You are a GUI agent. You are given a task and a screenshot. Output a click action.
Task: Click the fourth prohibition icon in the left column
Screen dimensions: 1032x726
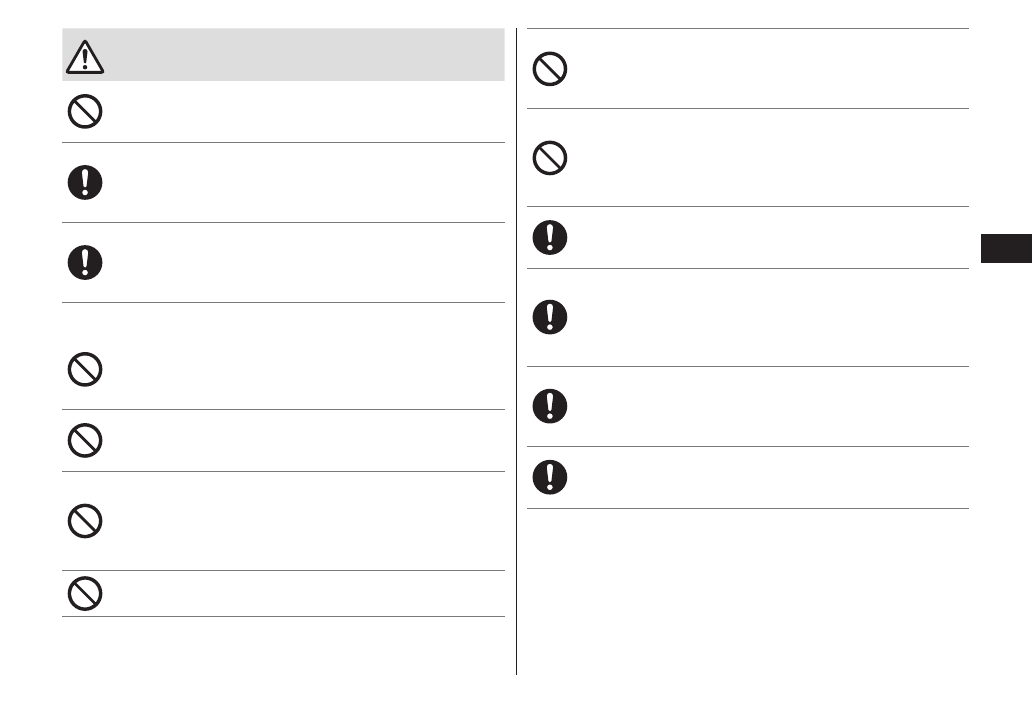[x=84, y=520]
